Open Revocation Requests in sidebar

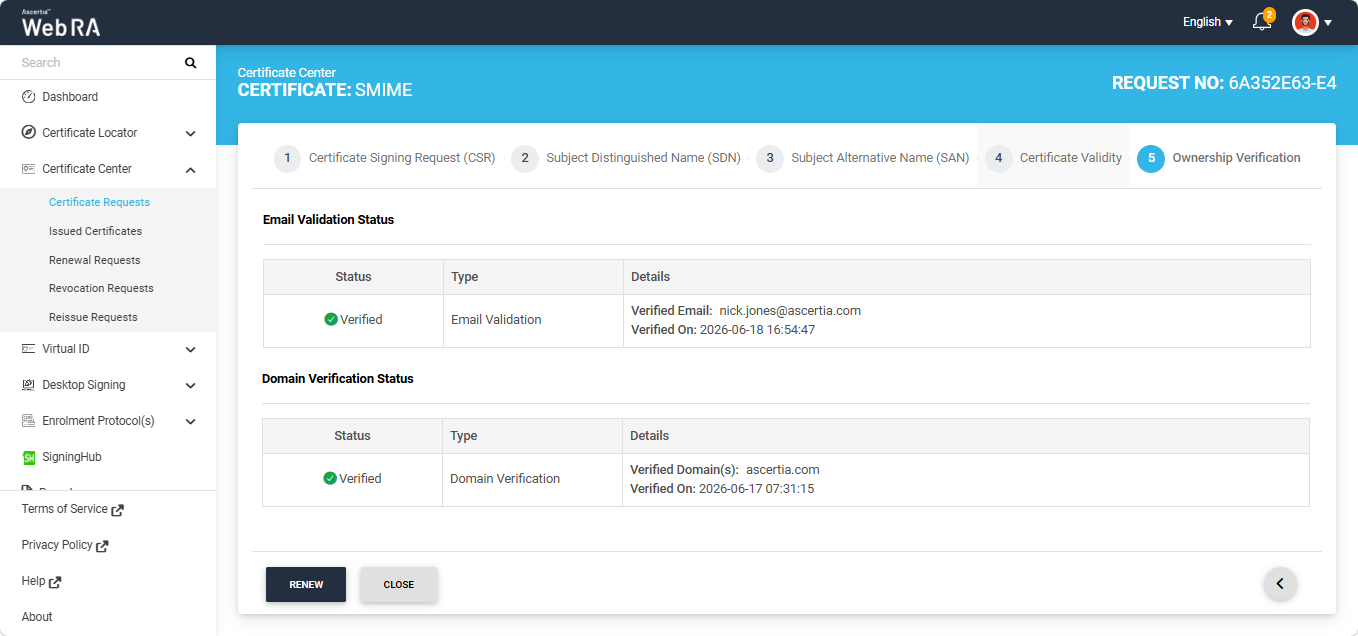[101, 288]
